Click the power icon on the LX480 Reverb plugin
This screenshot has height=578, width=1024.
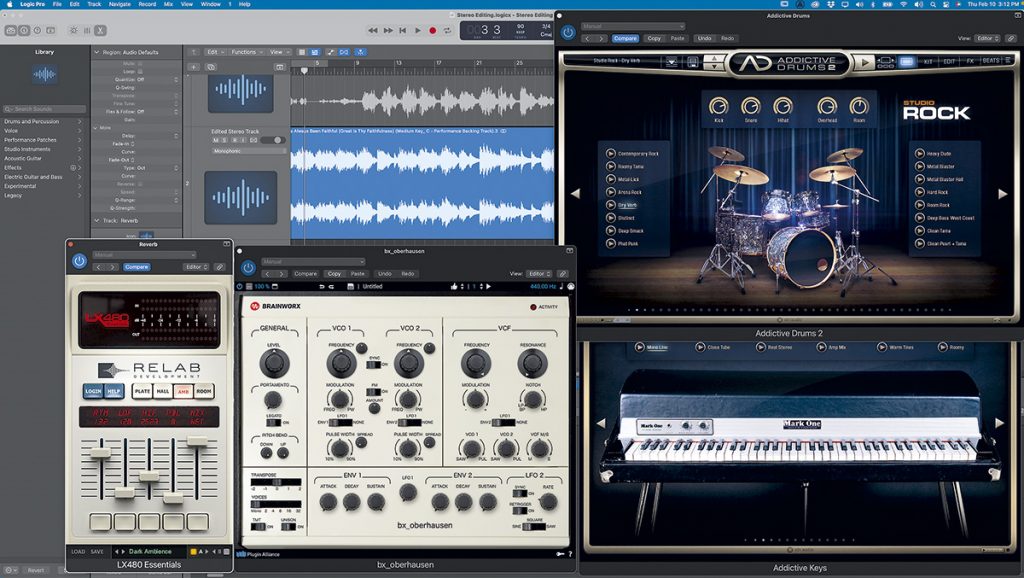tap(79, 261)
